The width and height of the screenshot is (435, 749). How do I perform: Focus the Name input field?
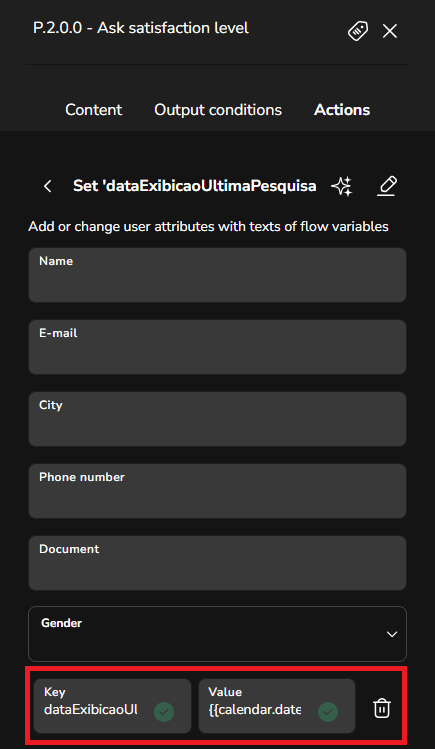point(217,275)
